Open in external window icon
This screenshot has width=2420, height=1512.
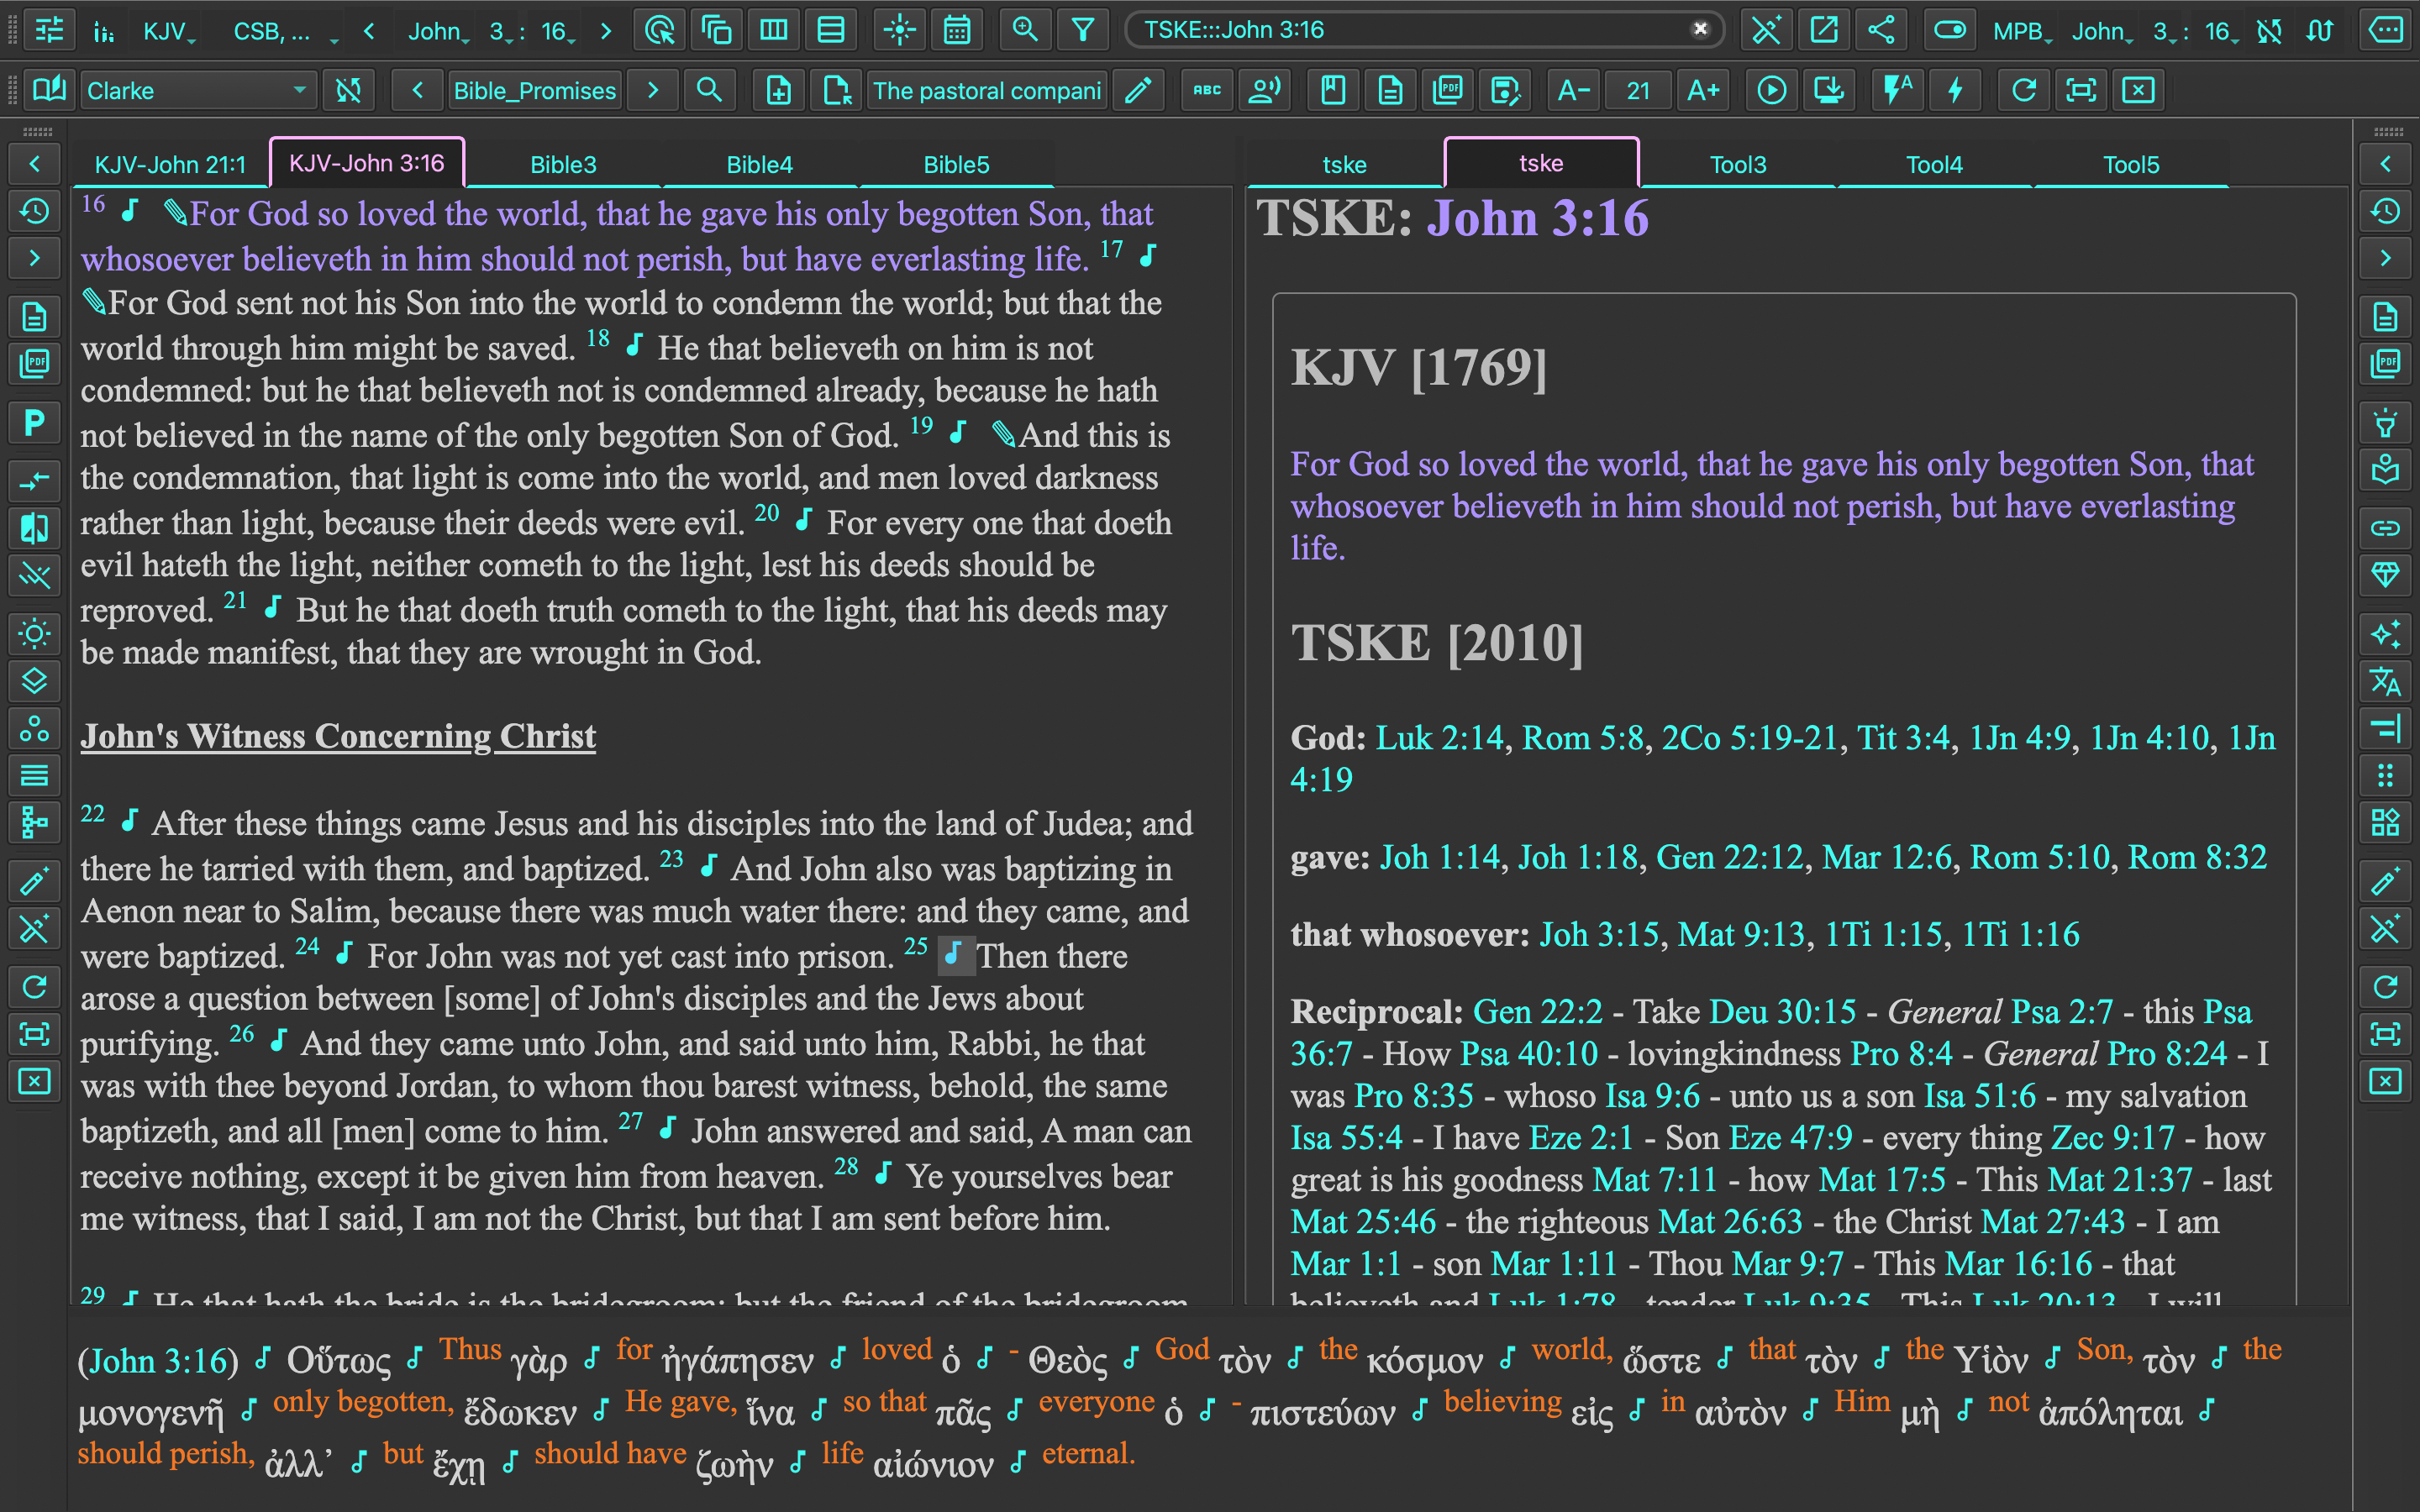coord(1823,30)
